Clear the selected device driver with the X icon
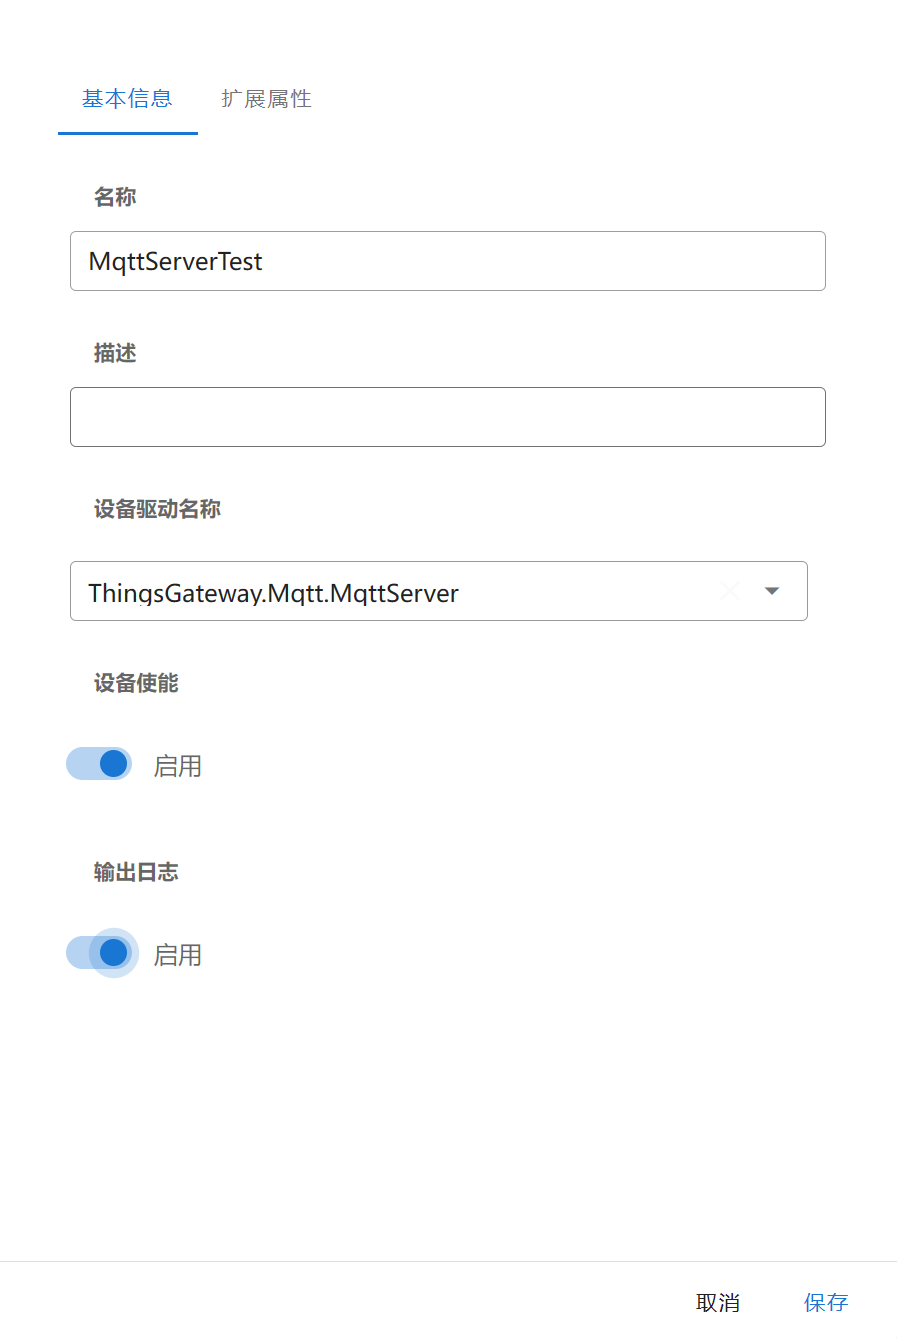897x1338 pixels. pyautogui.click(x=730, y=591)
